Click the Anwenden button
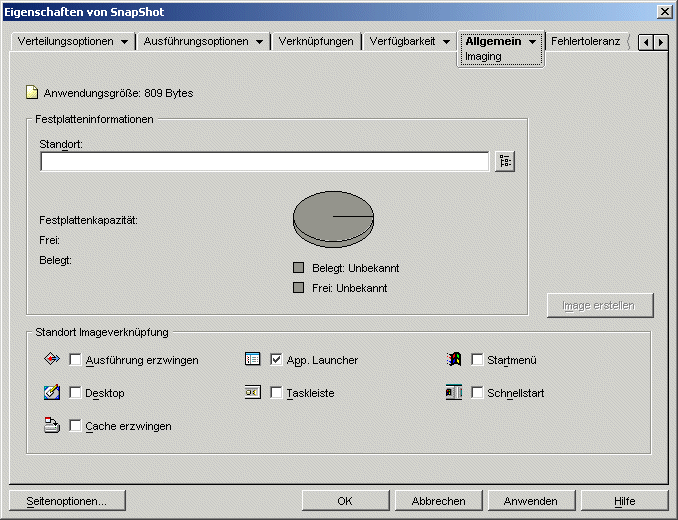Screen dimensions: 678x520 pyautogui.click(x=530, y=501)
